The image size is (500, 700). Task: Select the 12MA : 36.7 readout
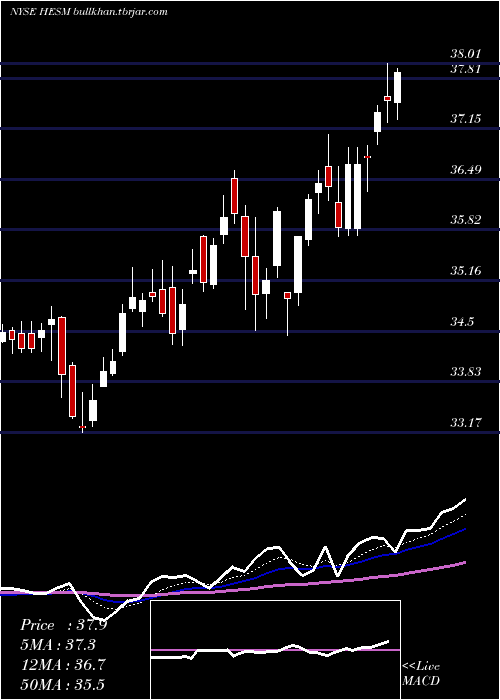point(63,665)
